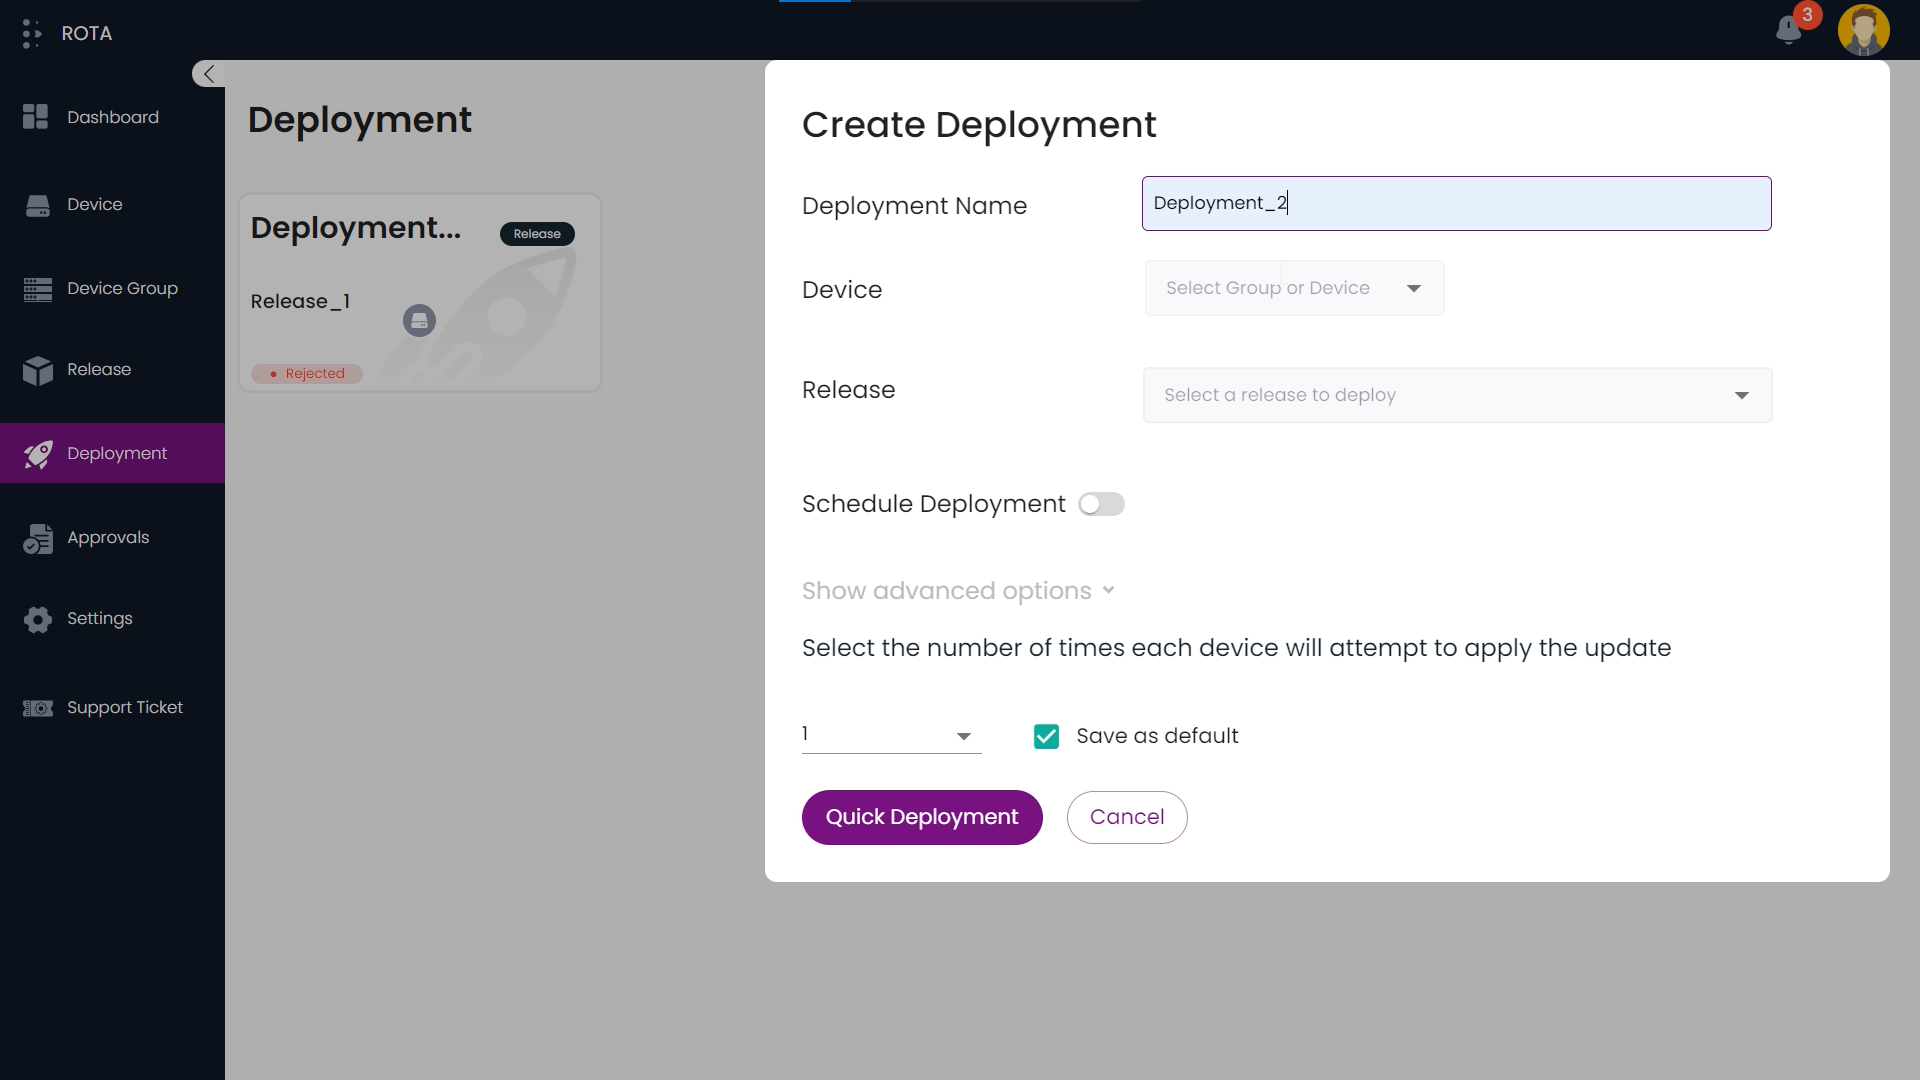
Task: Enable the Schedule Deployment toggle
Action: point(1101,504)
